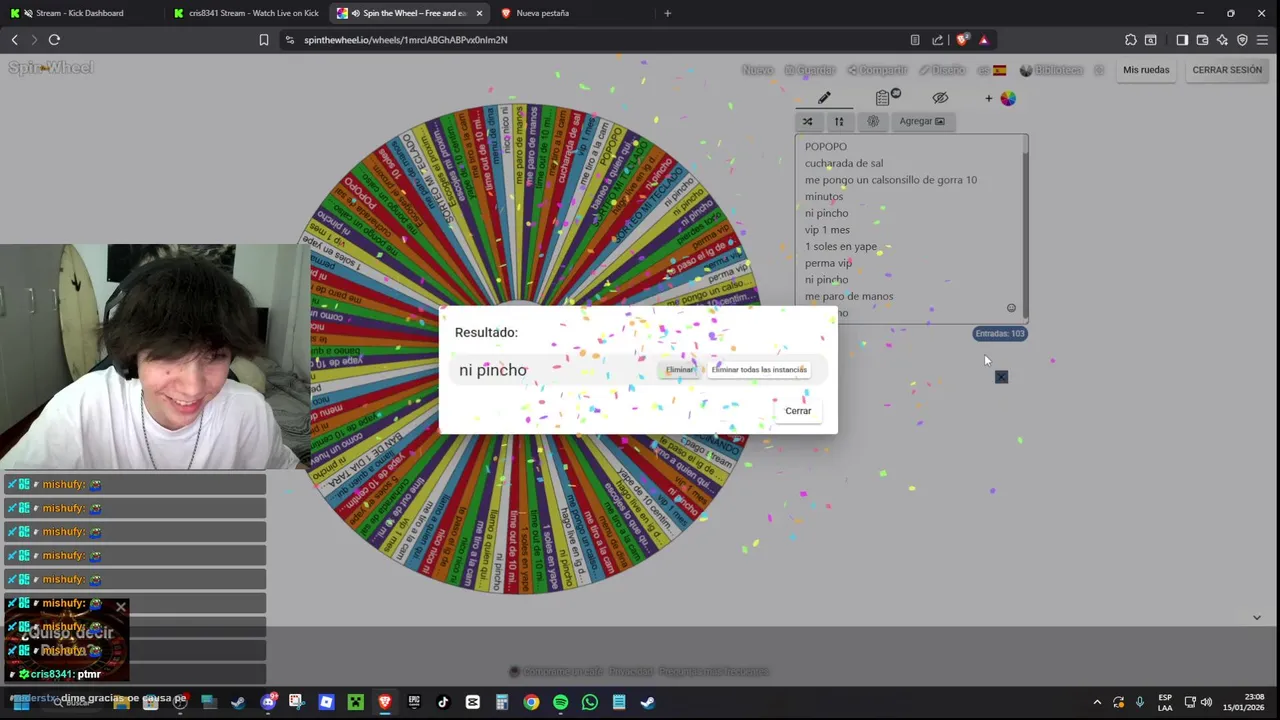The height and width of the screenshot is (720, 1280).
Task: Open WhatsApp from taskbar
Action: click(x=590, y=702)
